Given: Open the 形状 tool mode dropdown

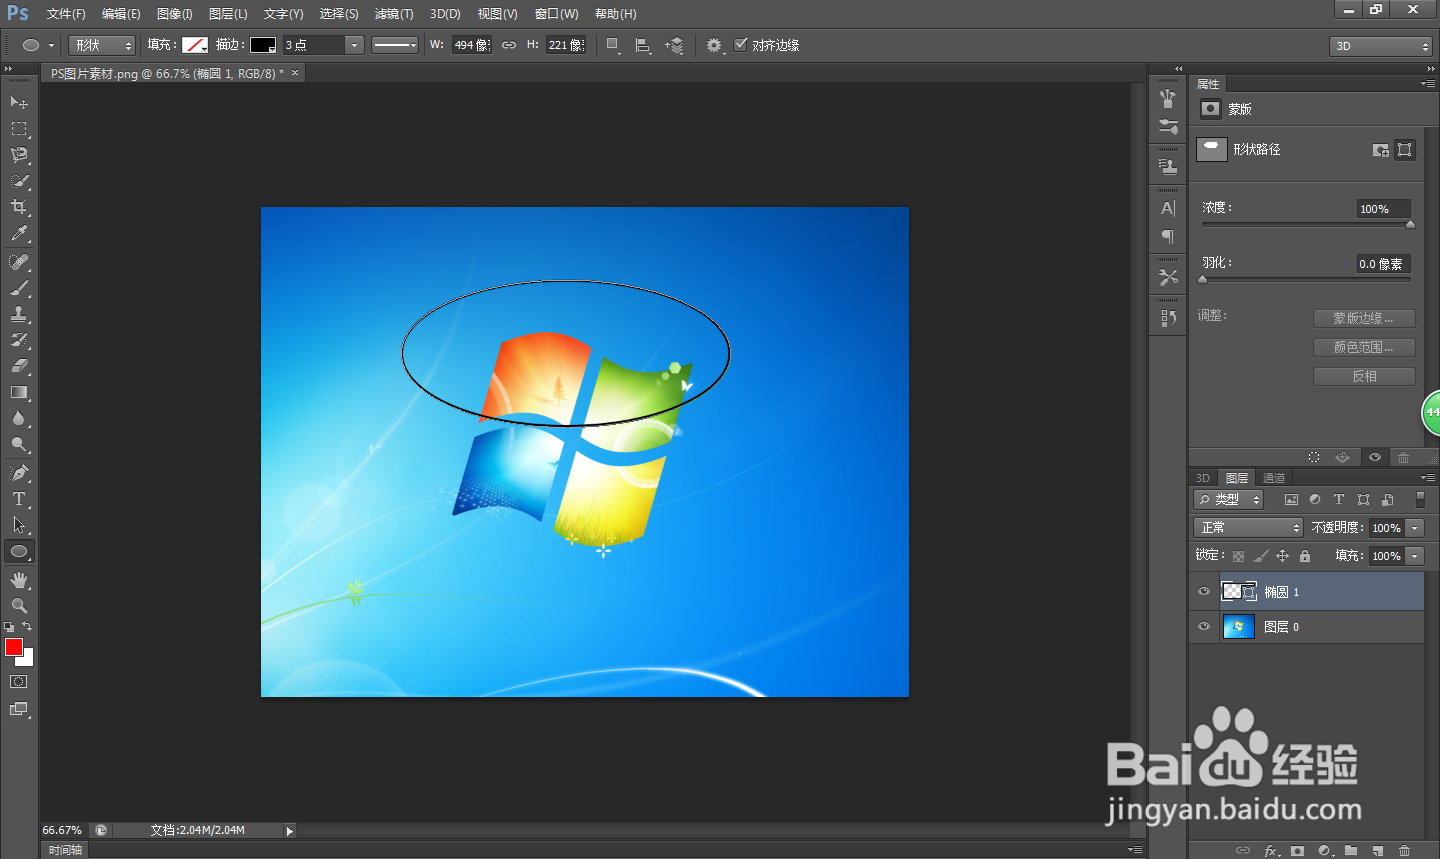Looking at the screenshot, I should 102,45.
